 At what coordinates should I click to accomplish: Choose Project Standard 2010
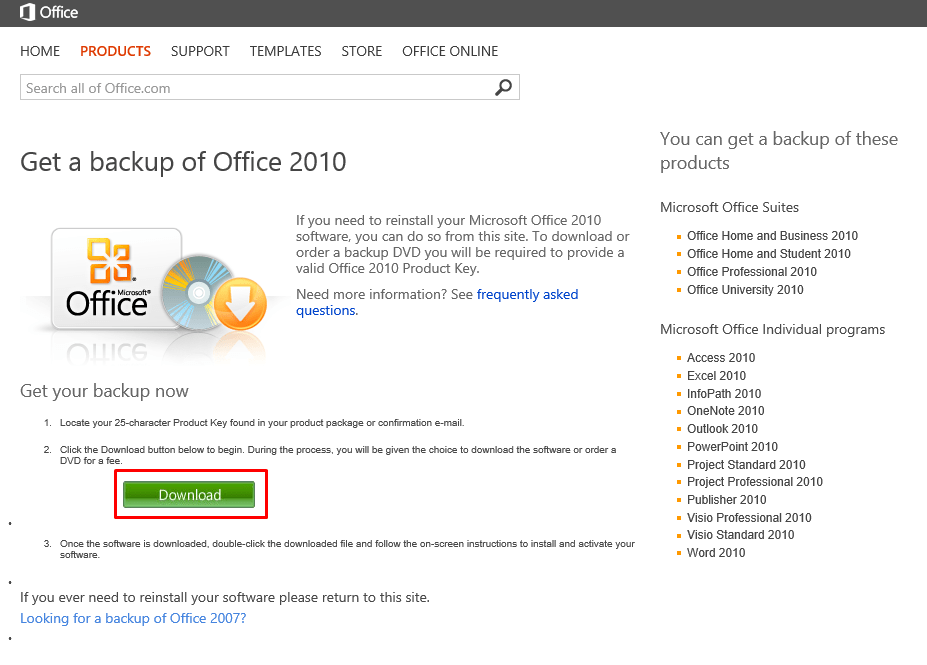click(x=746, y=465)
